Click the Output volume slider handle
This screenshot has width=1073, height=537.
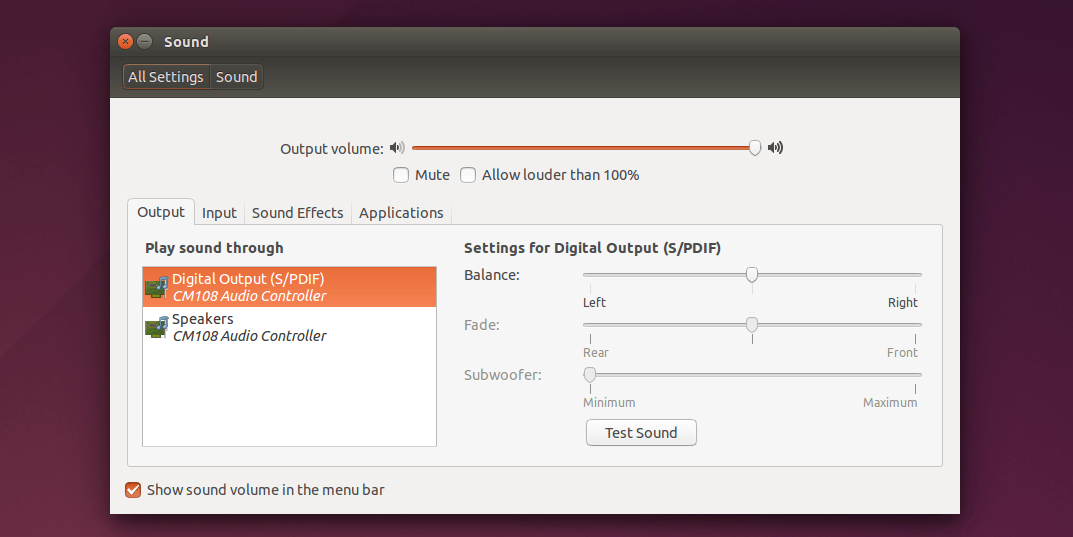[755, 148]
